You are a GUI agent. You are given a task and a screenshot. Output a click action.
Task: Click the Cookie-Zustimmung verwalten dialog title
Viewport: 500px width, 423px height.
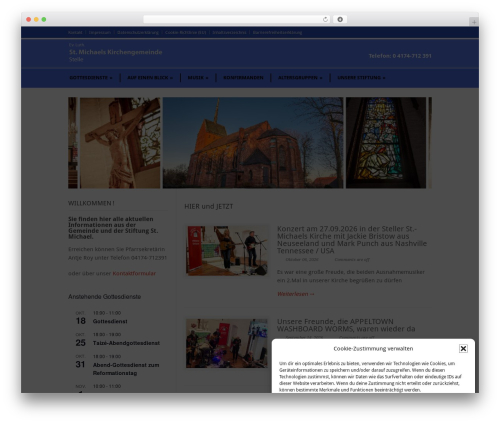click(x=373, y=349)
